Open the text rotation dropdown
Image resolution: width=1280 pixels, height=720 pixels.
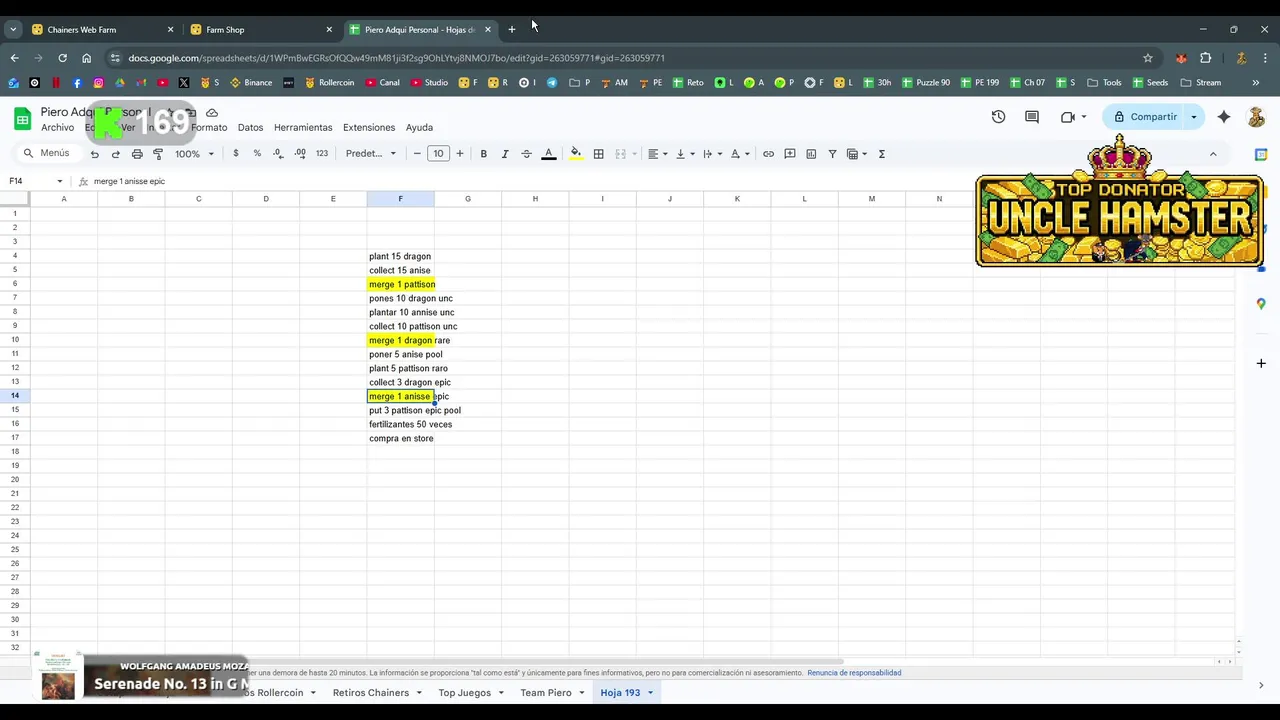[740, 154]
